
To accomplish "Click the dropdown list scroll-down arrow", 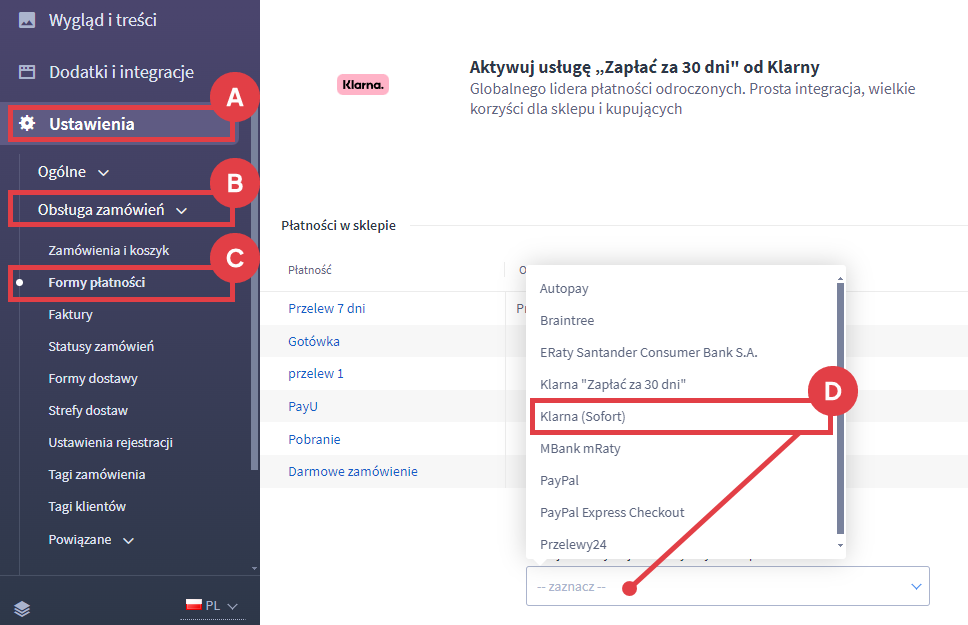I will 840,546.
